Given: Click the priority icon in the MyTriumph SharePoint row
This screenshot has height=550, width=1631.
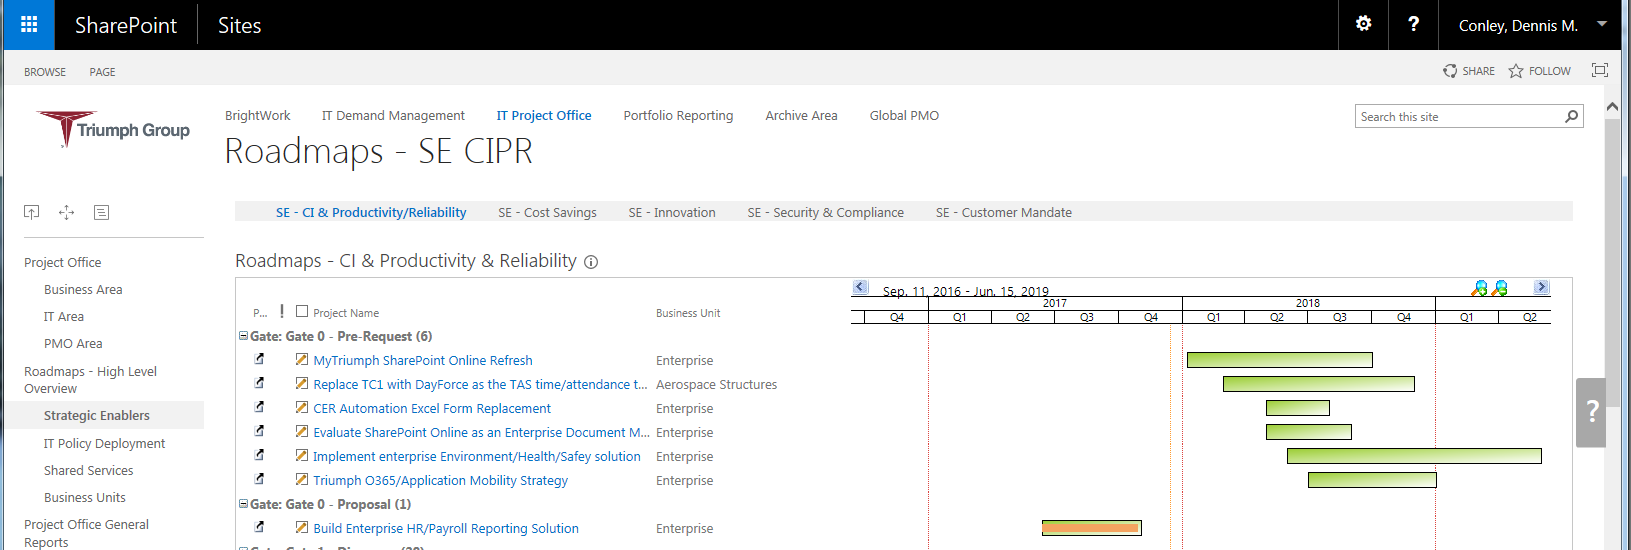Looking at the screenshot, I should coord(260,359).
